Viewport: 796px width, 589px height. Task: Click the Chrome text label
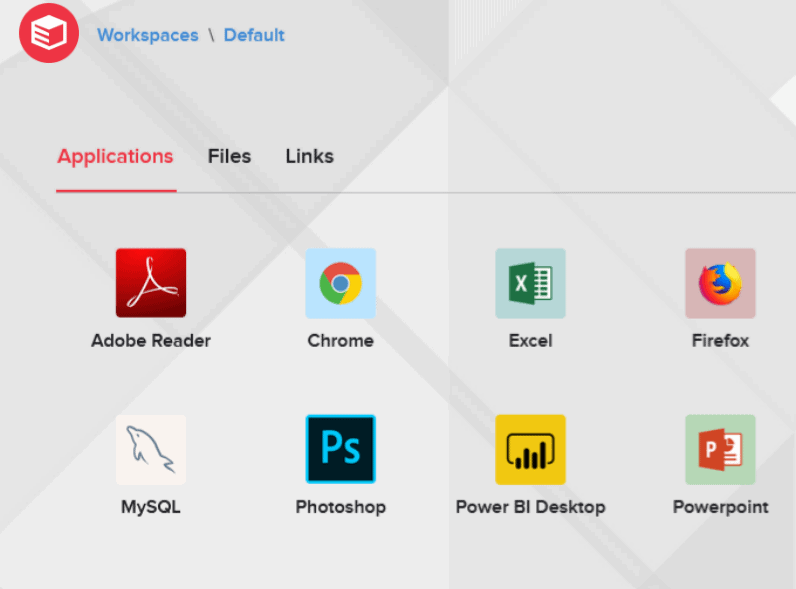tap(341, 341)
